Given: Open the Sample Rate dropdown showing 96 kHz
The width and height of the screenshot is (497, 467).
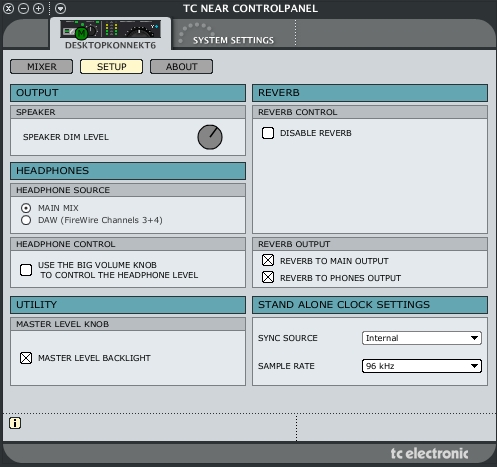Looking at the screenshot, I should point(422,366).
